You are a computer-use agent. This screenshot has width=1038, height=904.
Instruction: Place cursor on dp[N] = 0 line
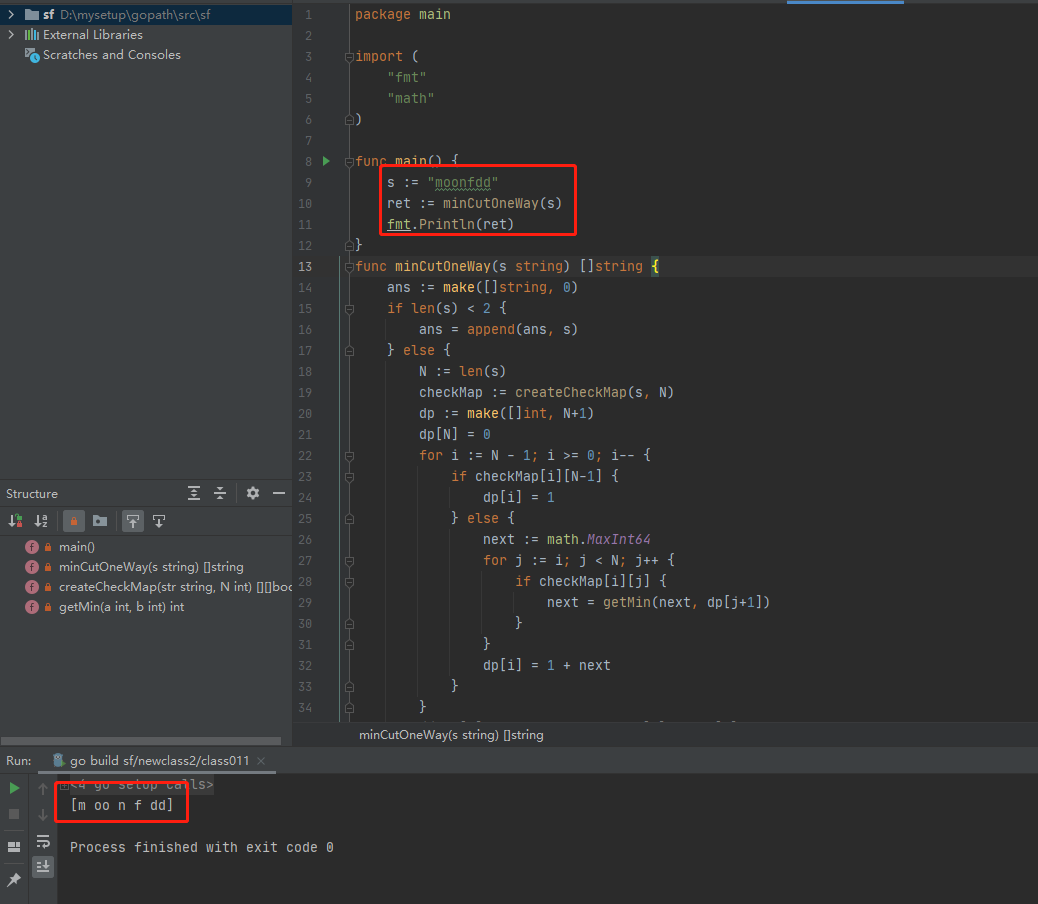coord(454,434)
